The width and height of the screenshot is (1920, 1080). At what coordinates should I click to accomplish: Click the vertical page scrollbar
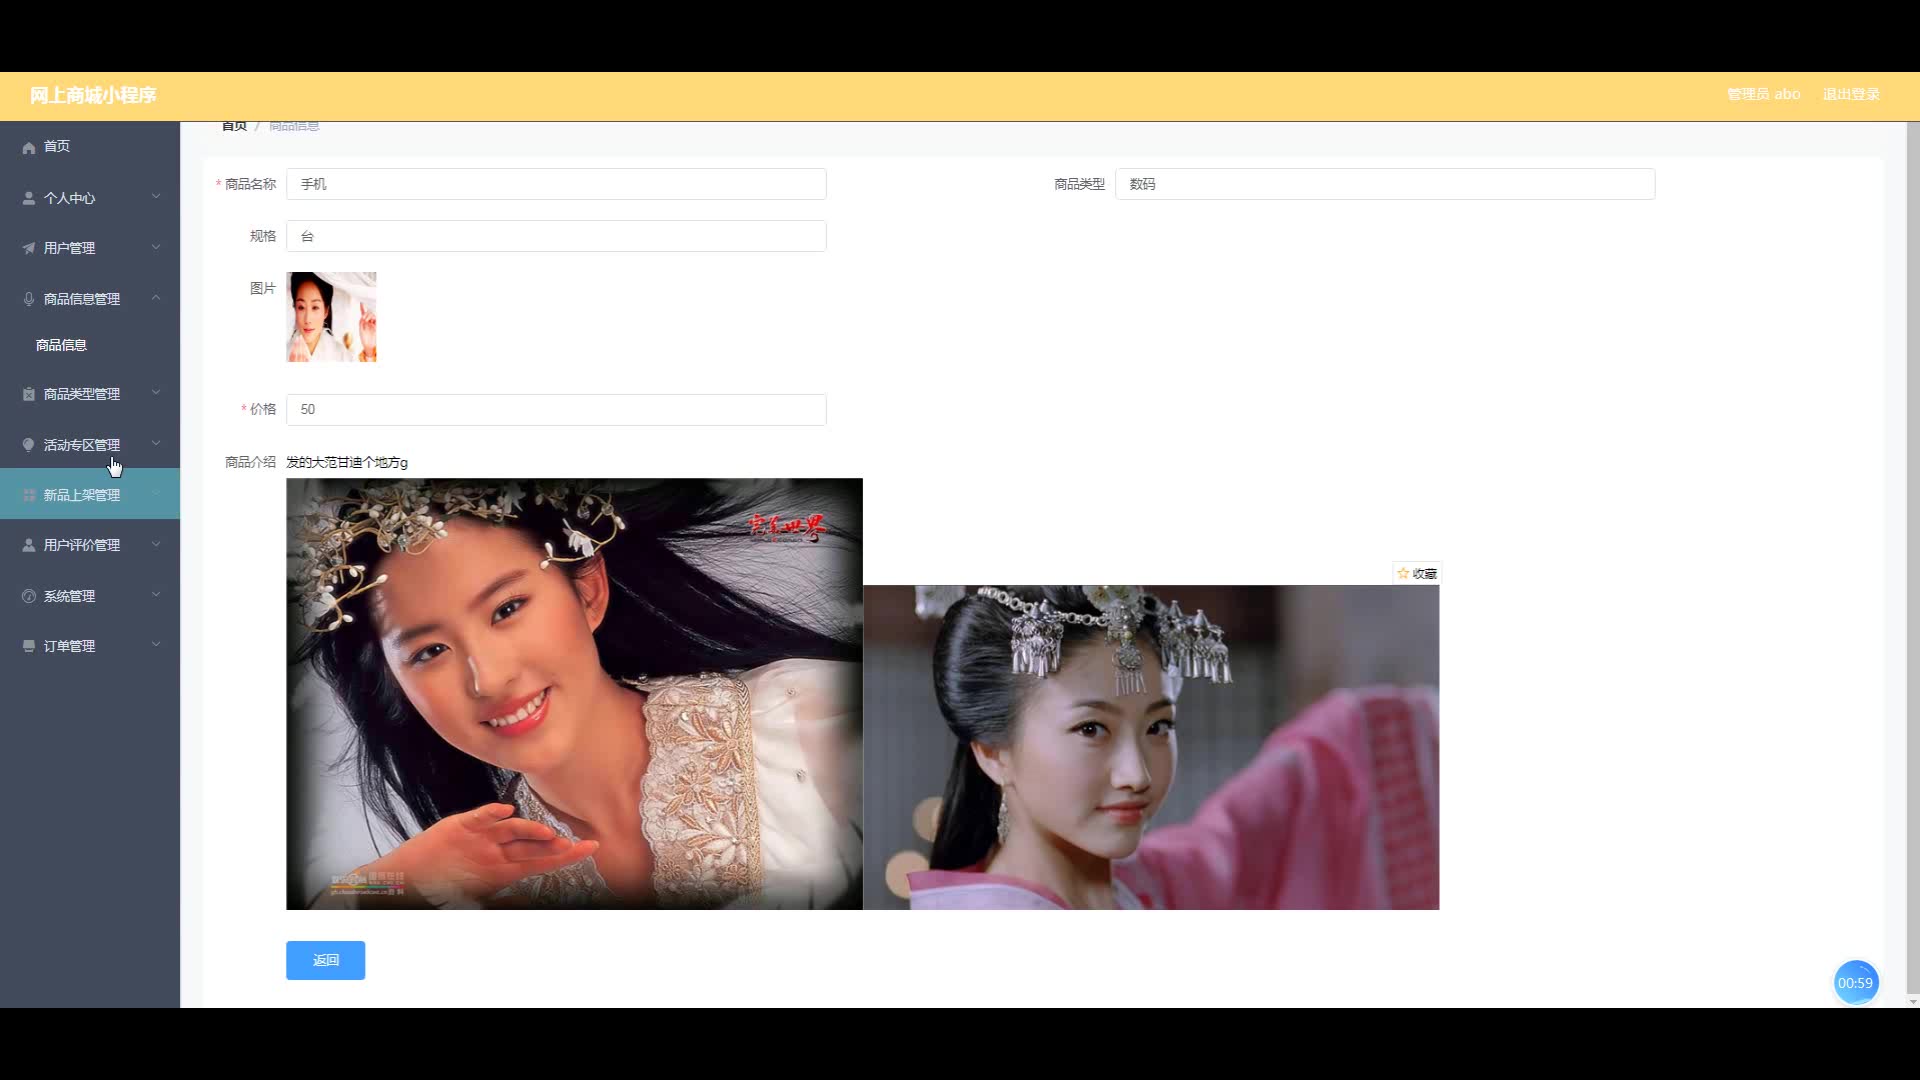[1912, 560]
